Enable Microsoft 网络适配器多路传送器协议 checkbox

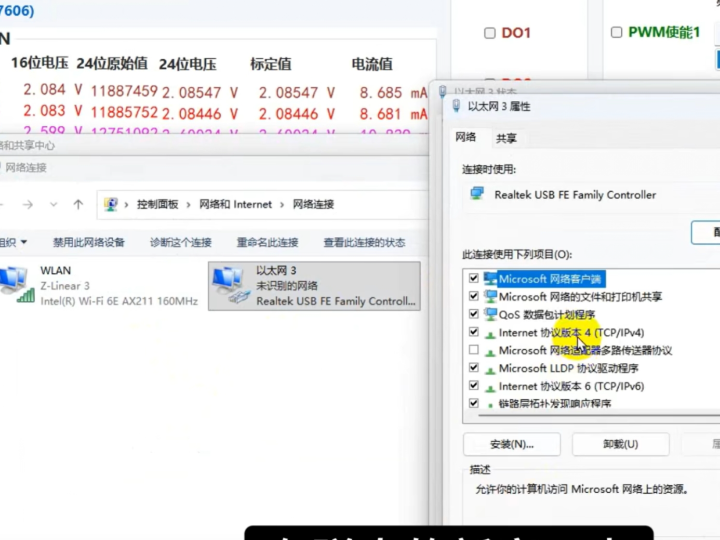pyautogui.click(x=473, y=350)
